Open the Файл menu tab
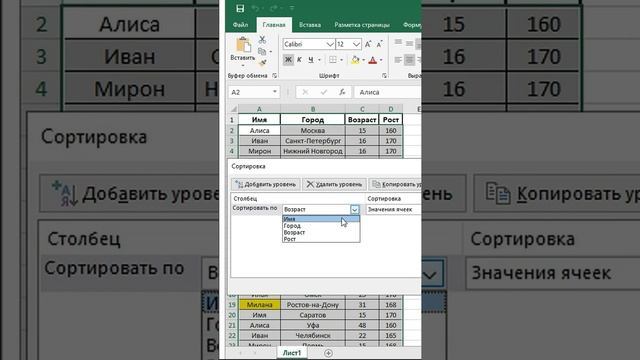The height and width of the screenshot is (360, 640). tap(240, 25)
